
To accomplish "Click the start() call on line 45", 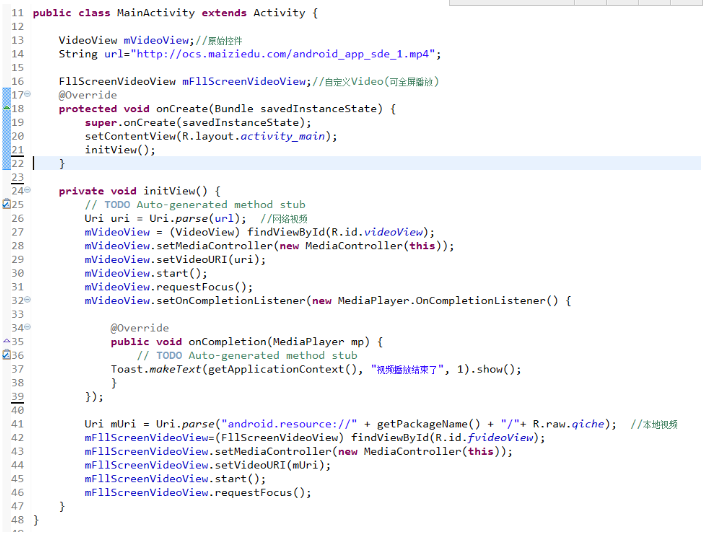I will [x=237, y=479].
